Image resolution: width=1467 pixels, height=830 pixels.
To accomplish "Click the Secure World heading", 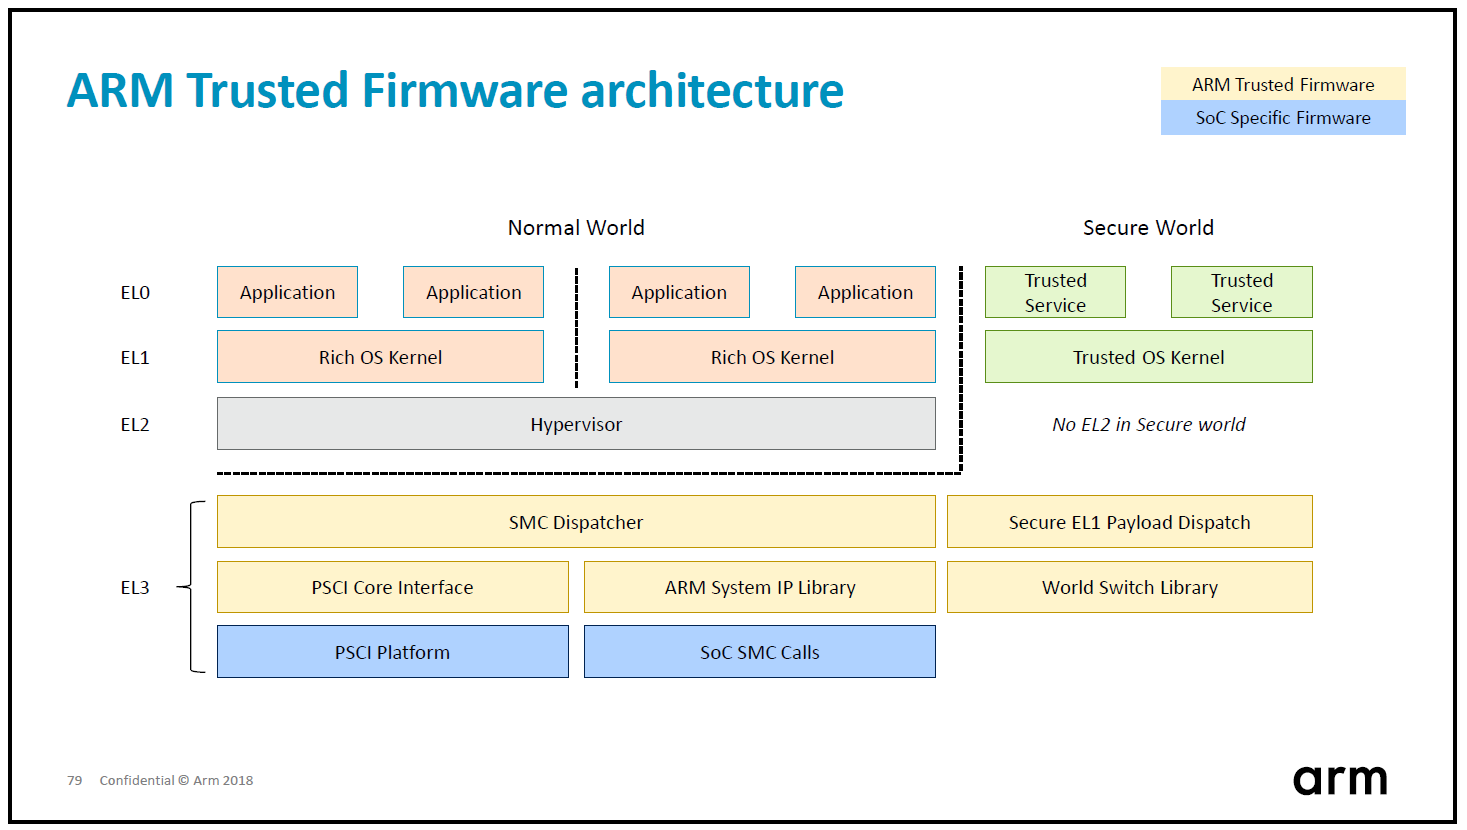I will pyautogui.click(x=1148, y=228).
